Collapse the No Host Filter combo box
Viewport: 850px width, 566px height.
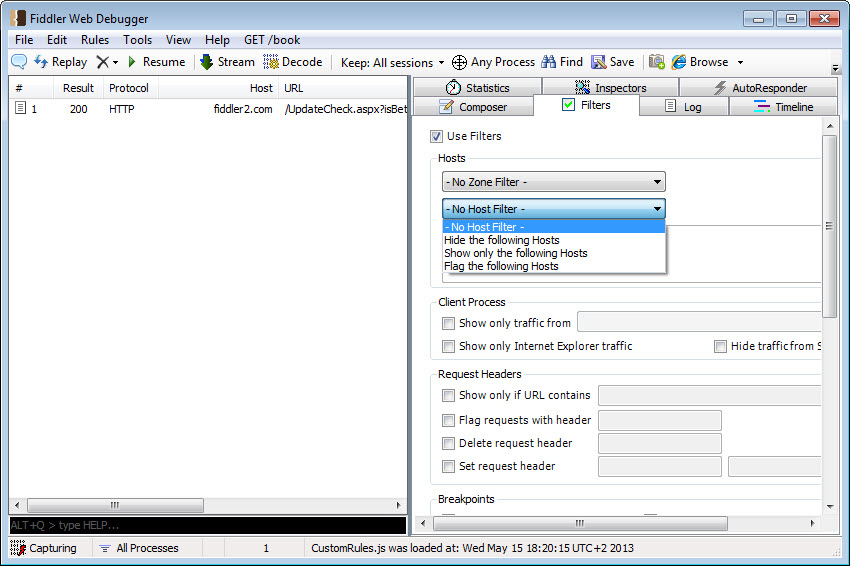[x=553, y=209]
